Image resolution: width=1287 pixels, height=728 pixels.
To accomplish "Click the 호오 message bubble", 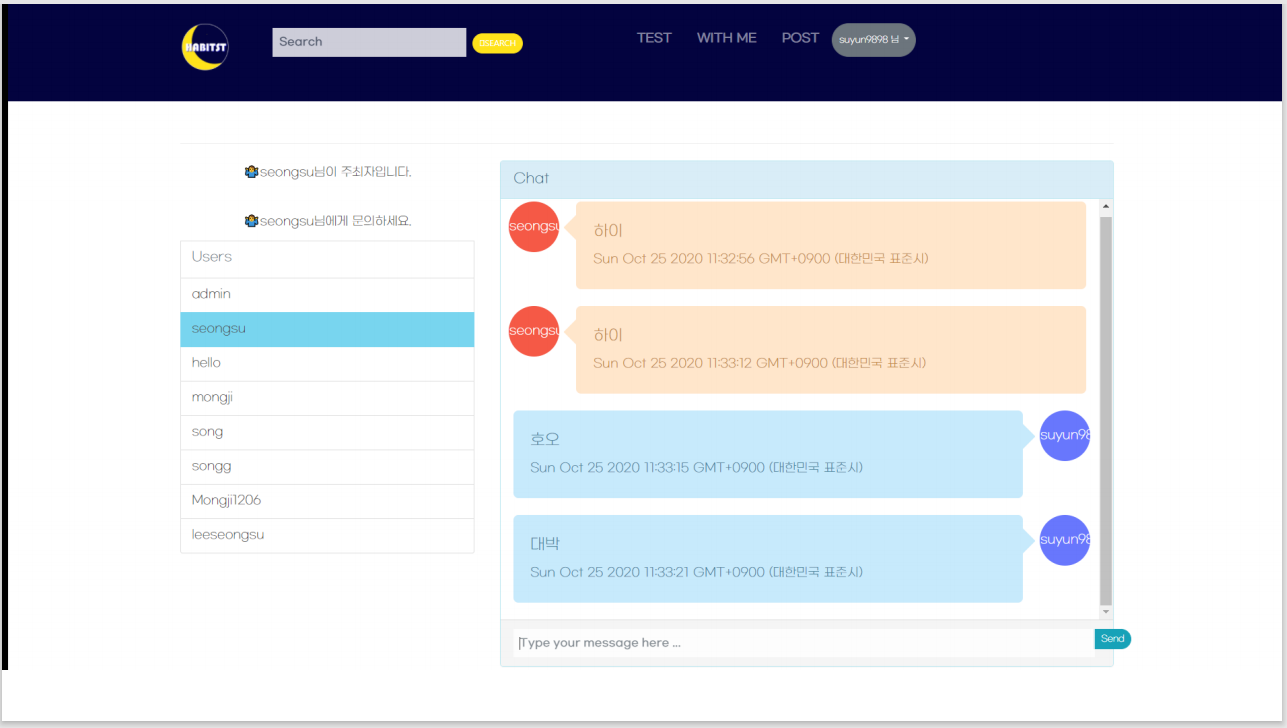I will coord(768,454).
